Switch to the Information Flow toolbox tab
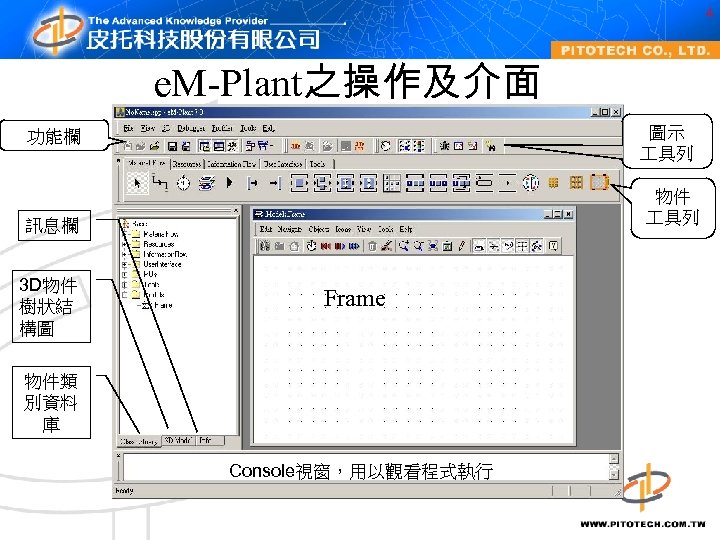The height and width of the screenshot is (540, 720). [231, 163]
